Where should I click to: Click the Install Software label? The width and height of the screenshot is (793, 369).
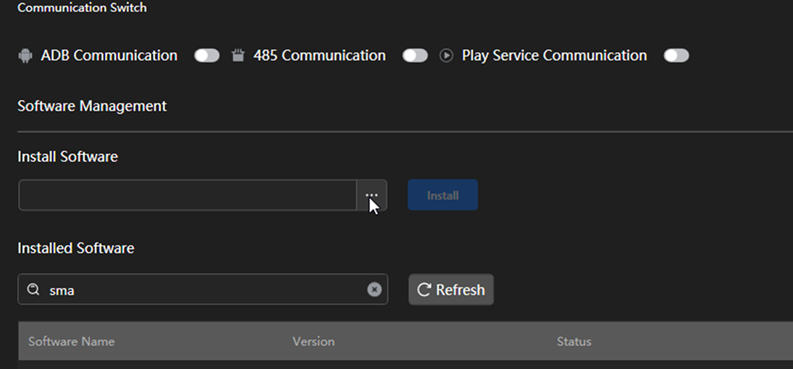point(68,157)
